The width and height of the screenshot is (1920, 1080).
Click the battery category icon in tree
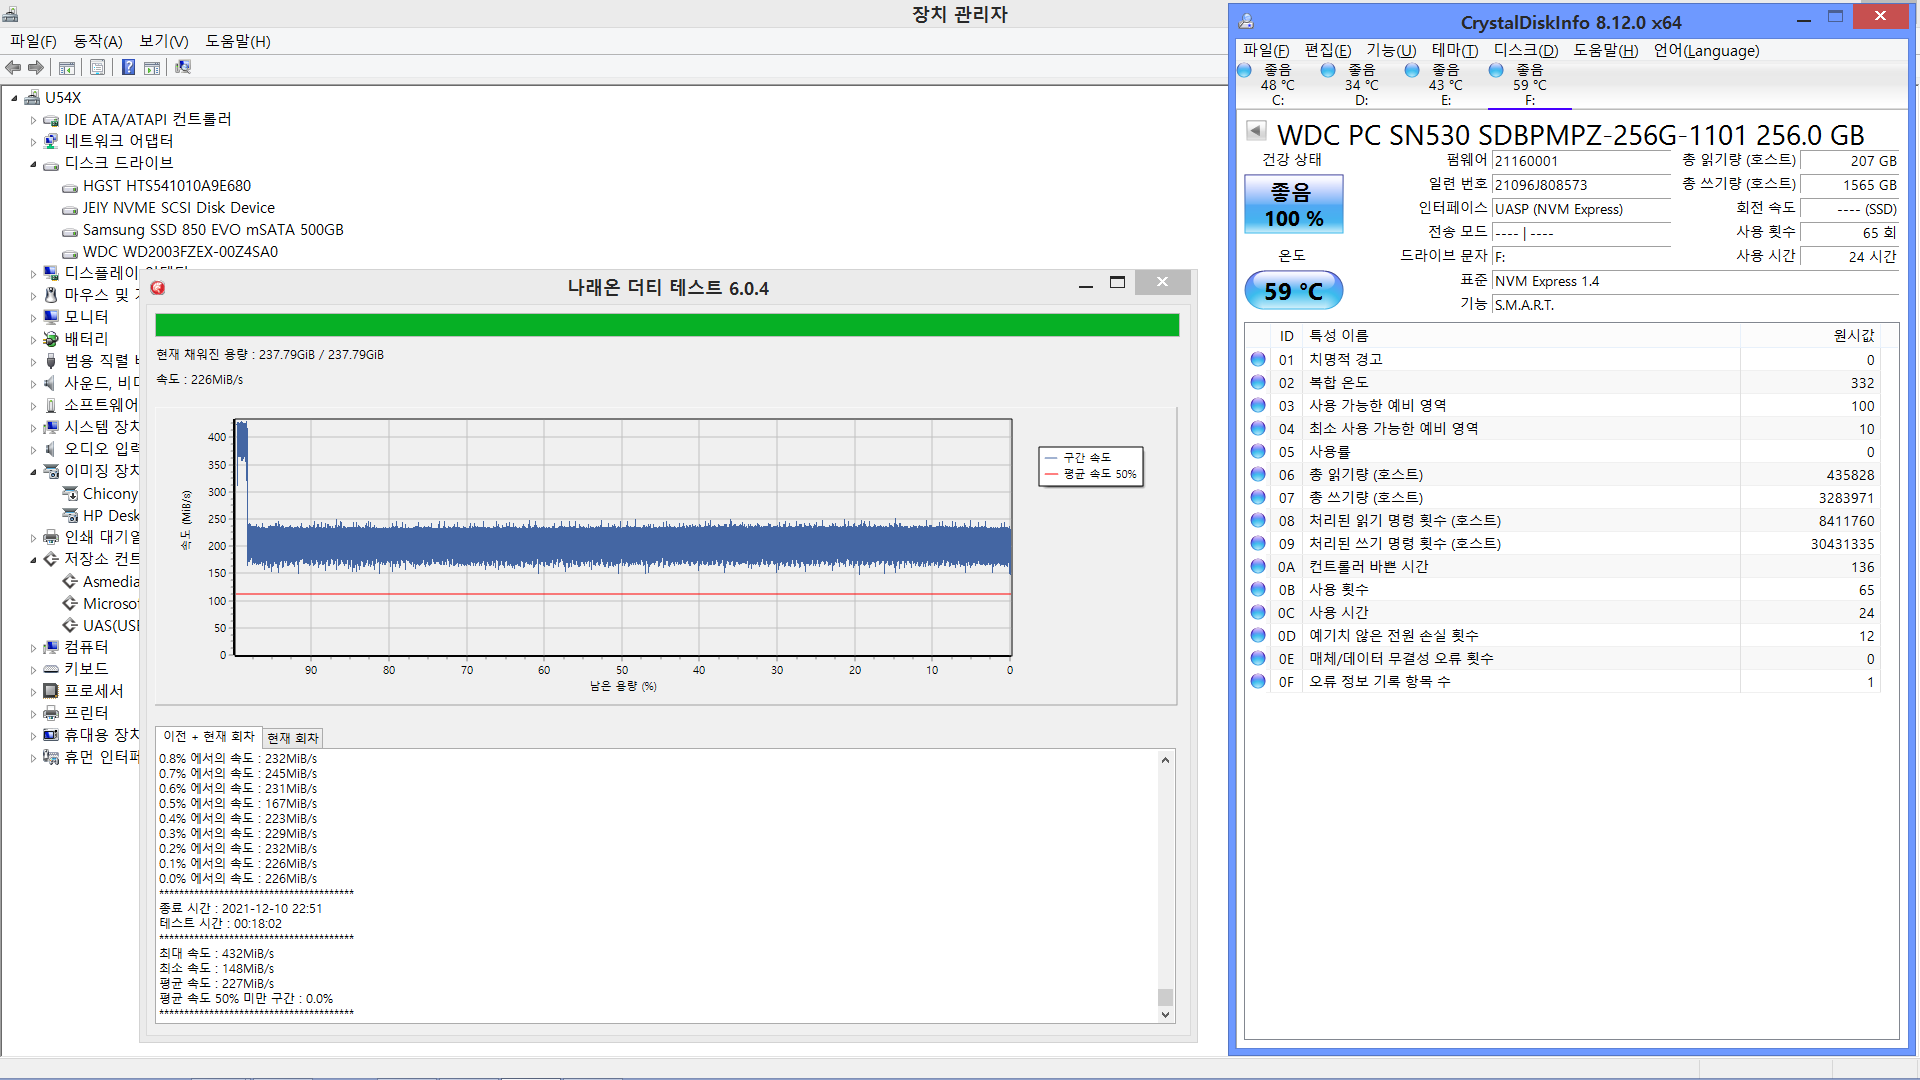pyautogui.click(x=51, y=339)
